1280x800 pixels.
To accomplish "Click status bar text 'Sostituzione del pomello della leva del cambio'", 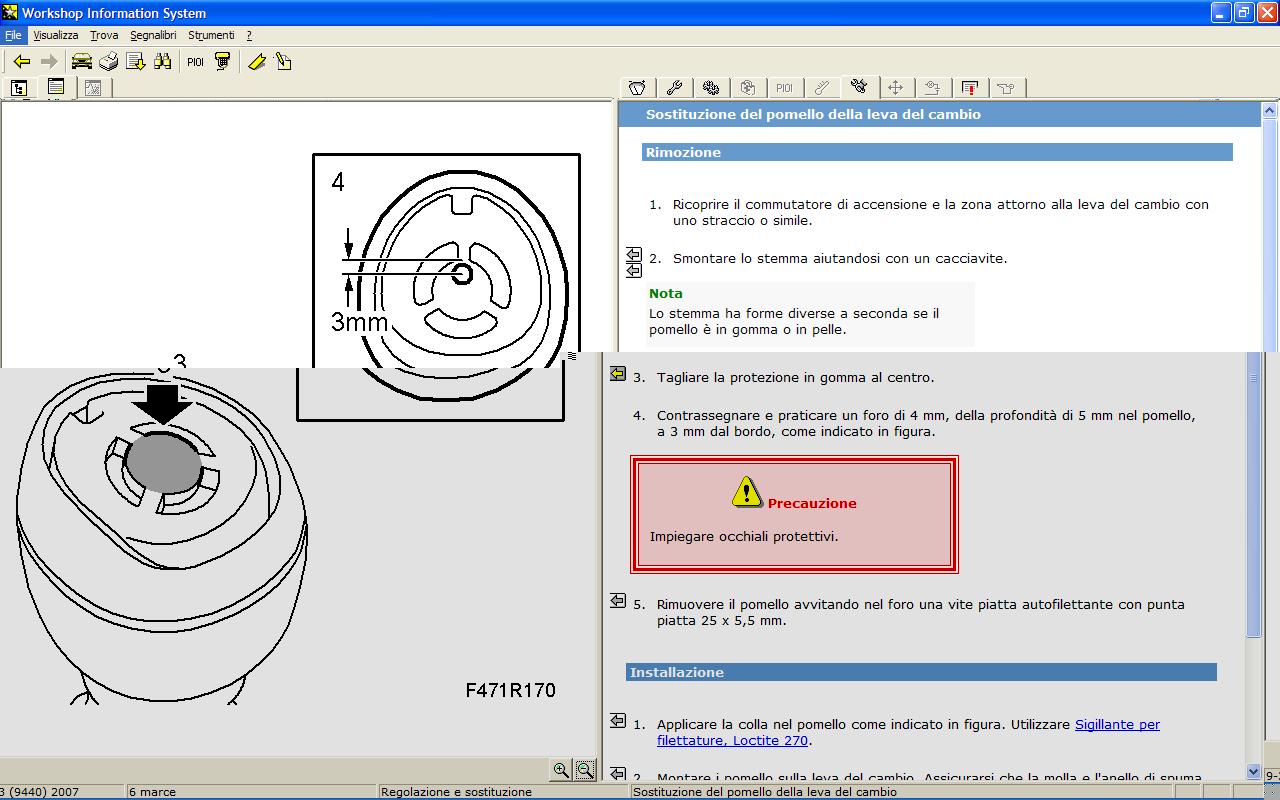I will point(765,792).
